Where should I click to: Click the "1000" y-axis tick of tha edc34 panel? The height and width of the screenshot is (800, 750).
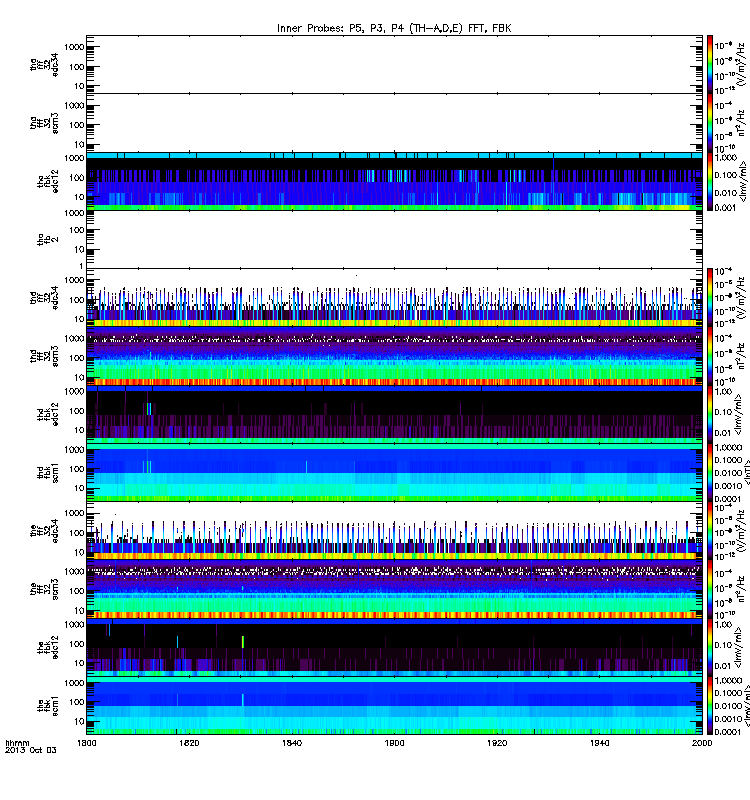click(x=74, y=47)
